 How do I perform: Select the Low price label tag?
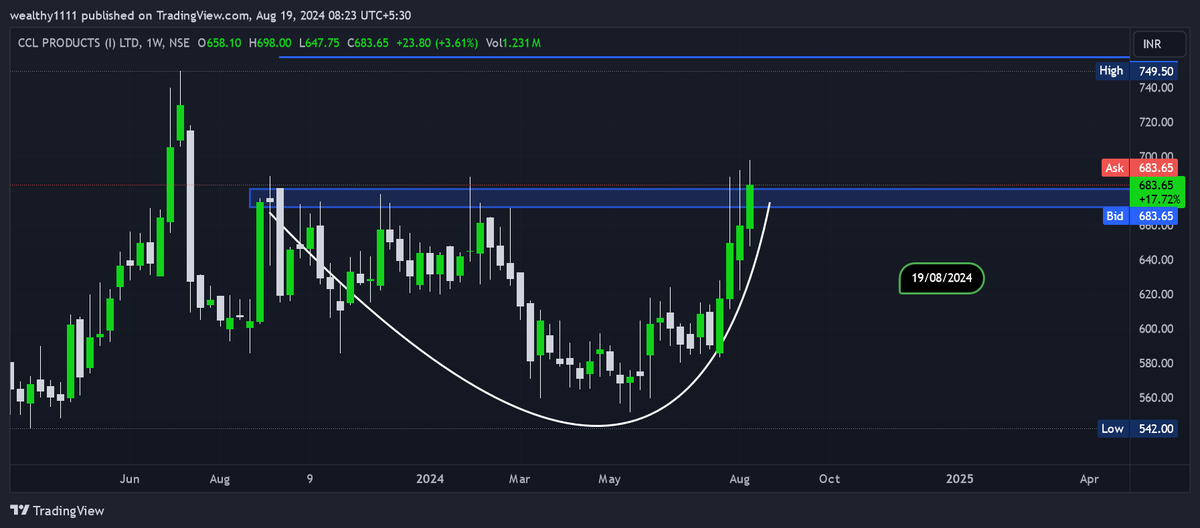[x=1113, y=429]
